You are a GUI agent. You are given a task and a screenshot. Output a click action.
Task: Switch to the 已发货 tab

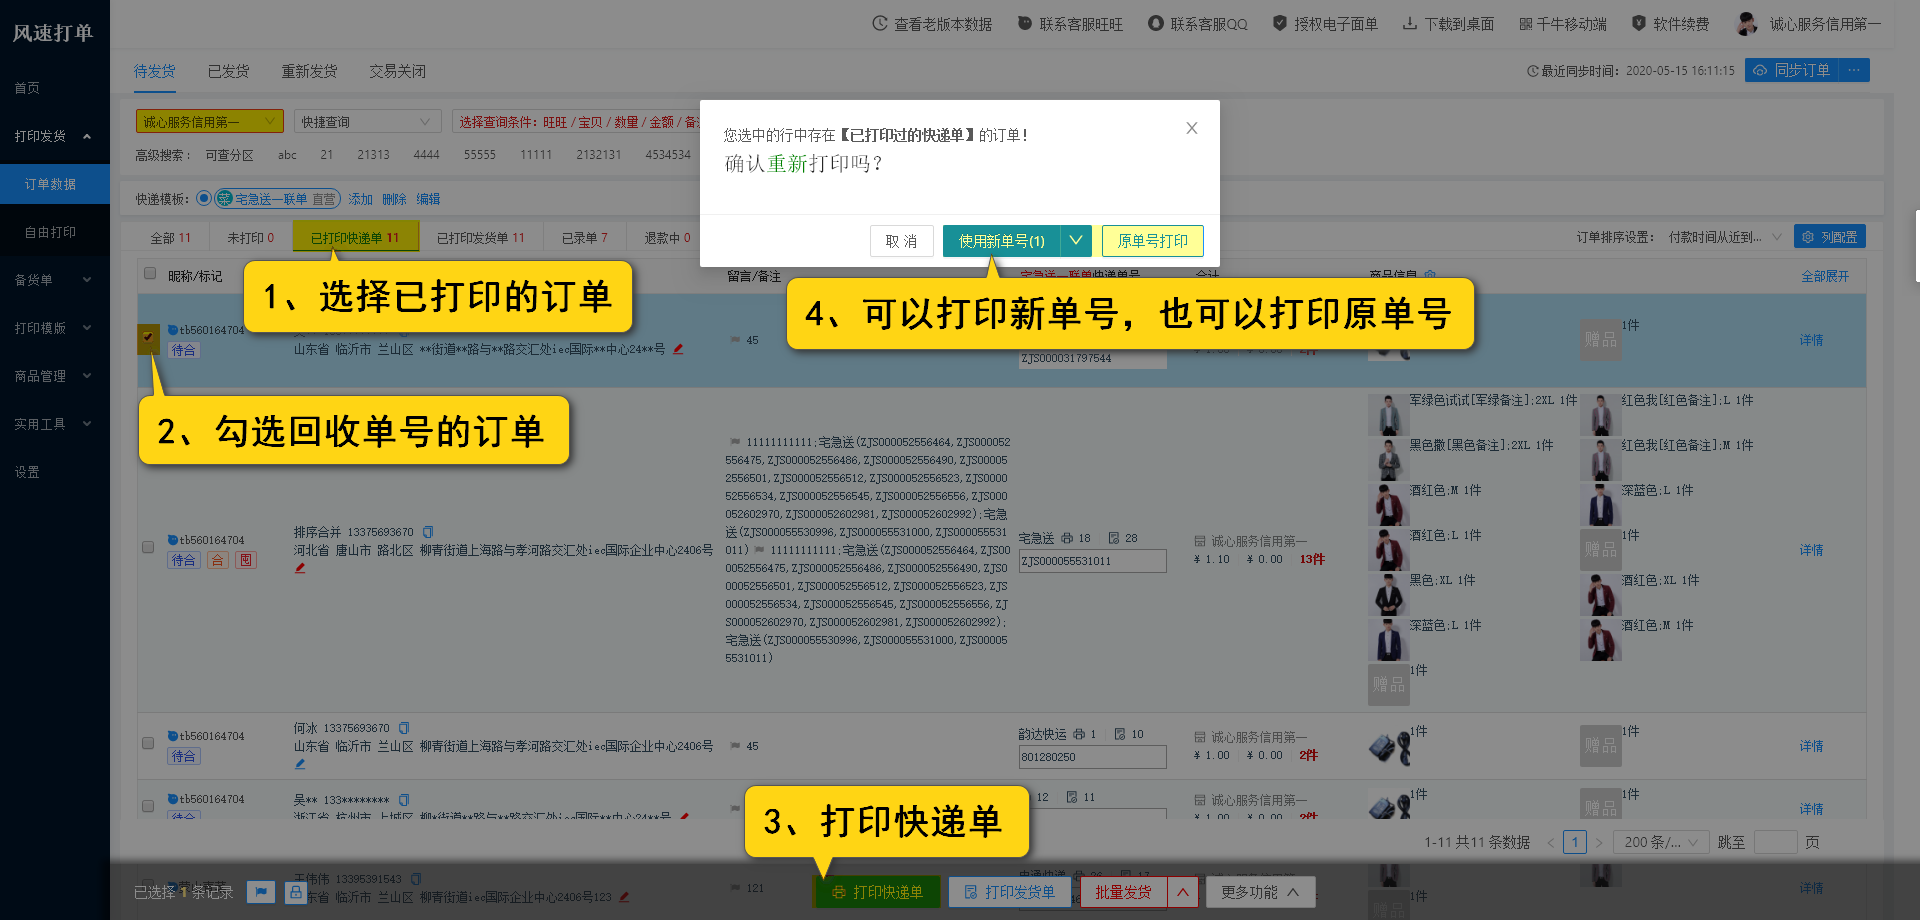pyautogui.click(x=229, y=71)
